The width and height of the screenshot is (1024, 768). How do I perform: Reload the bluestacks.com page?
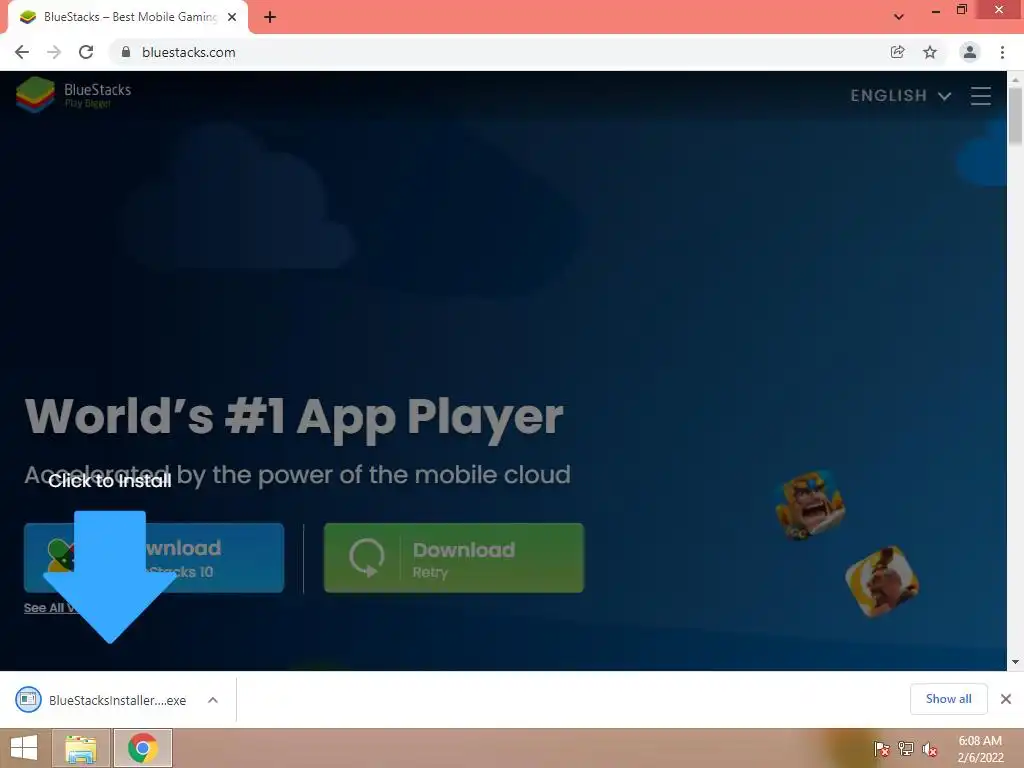(x=86, y=52)
